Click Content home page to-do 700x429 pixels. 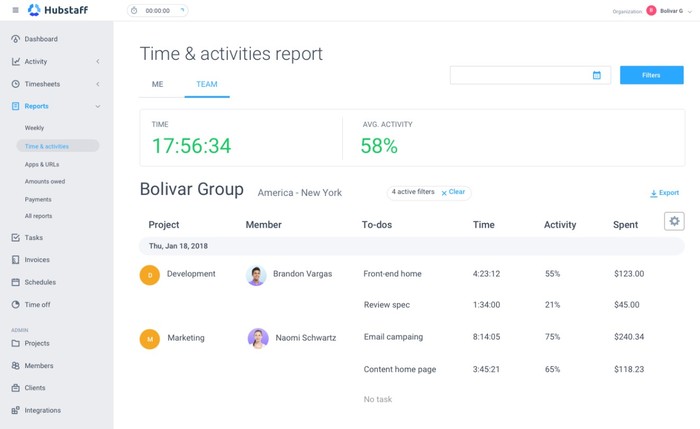coord(400,369)
